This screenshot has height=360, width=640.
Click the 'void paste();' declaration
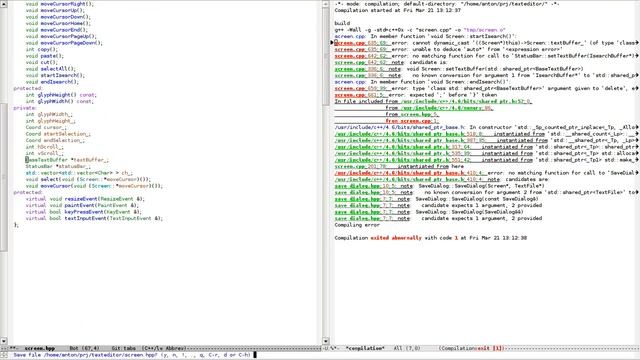tap(44, 56)
